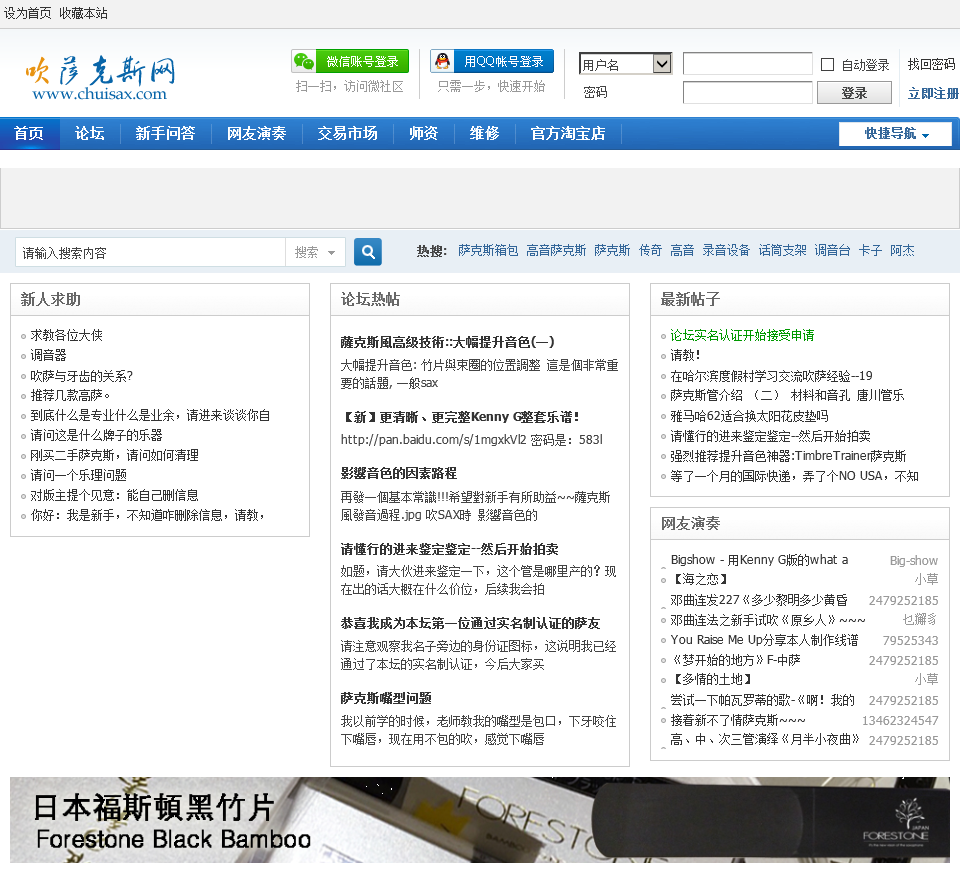Click the 找回密码 link

point(931,65)
